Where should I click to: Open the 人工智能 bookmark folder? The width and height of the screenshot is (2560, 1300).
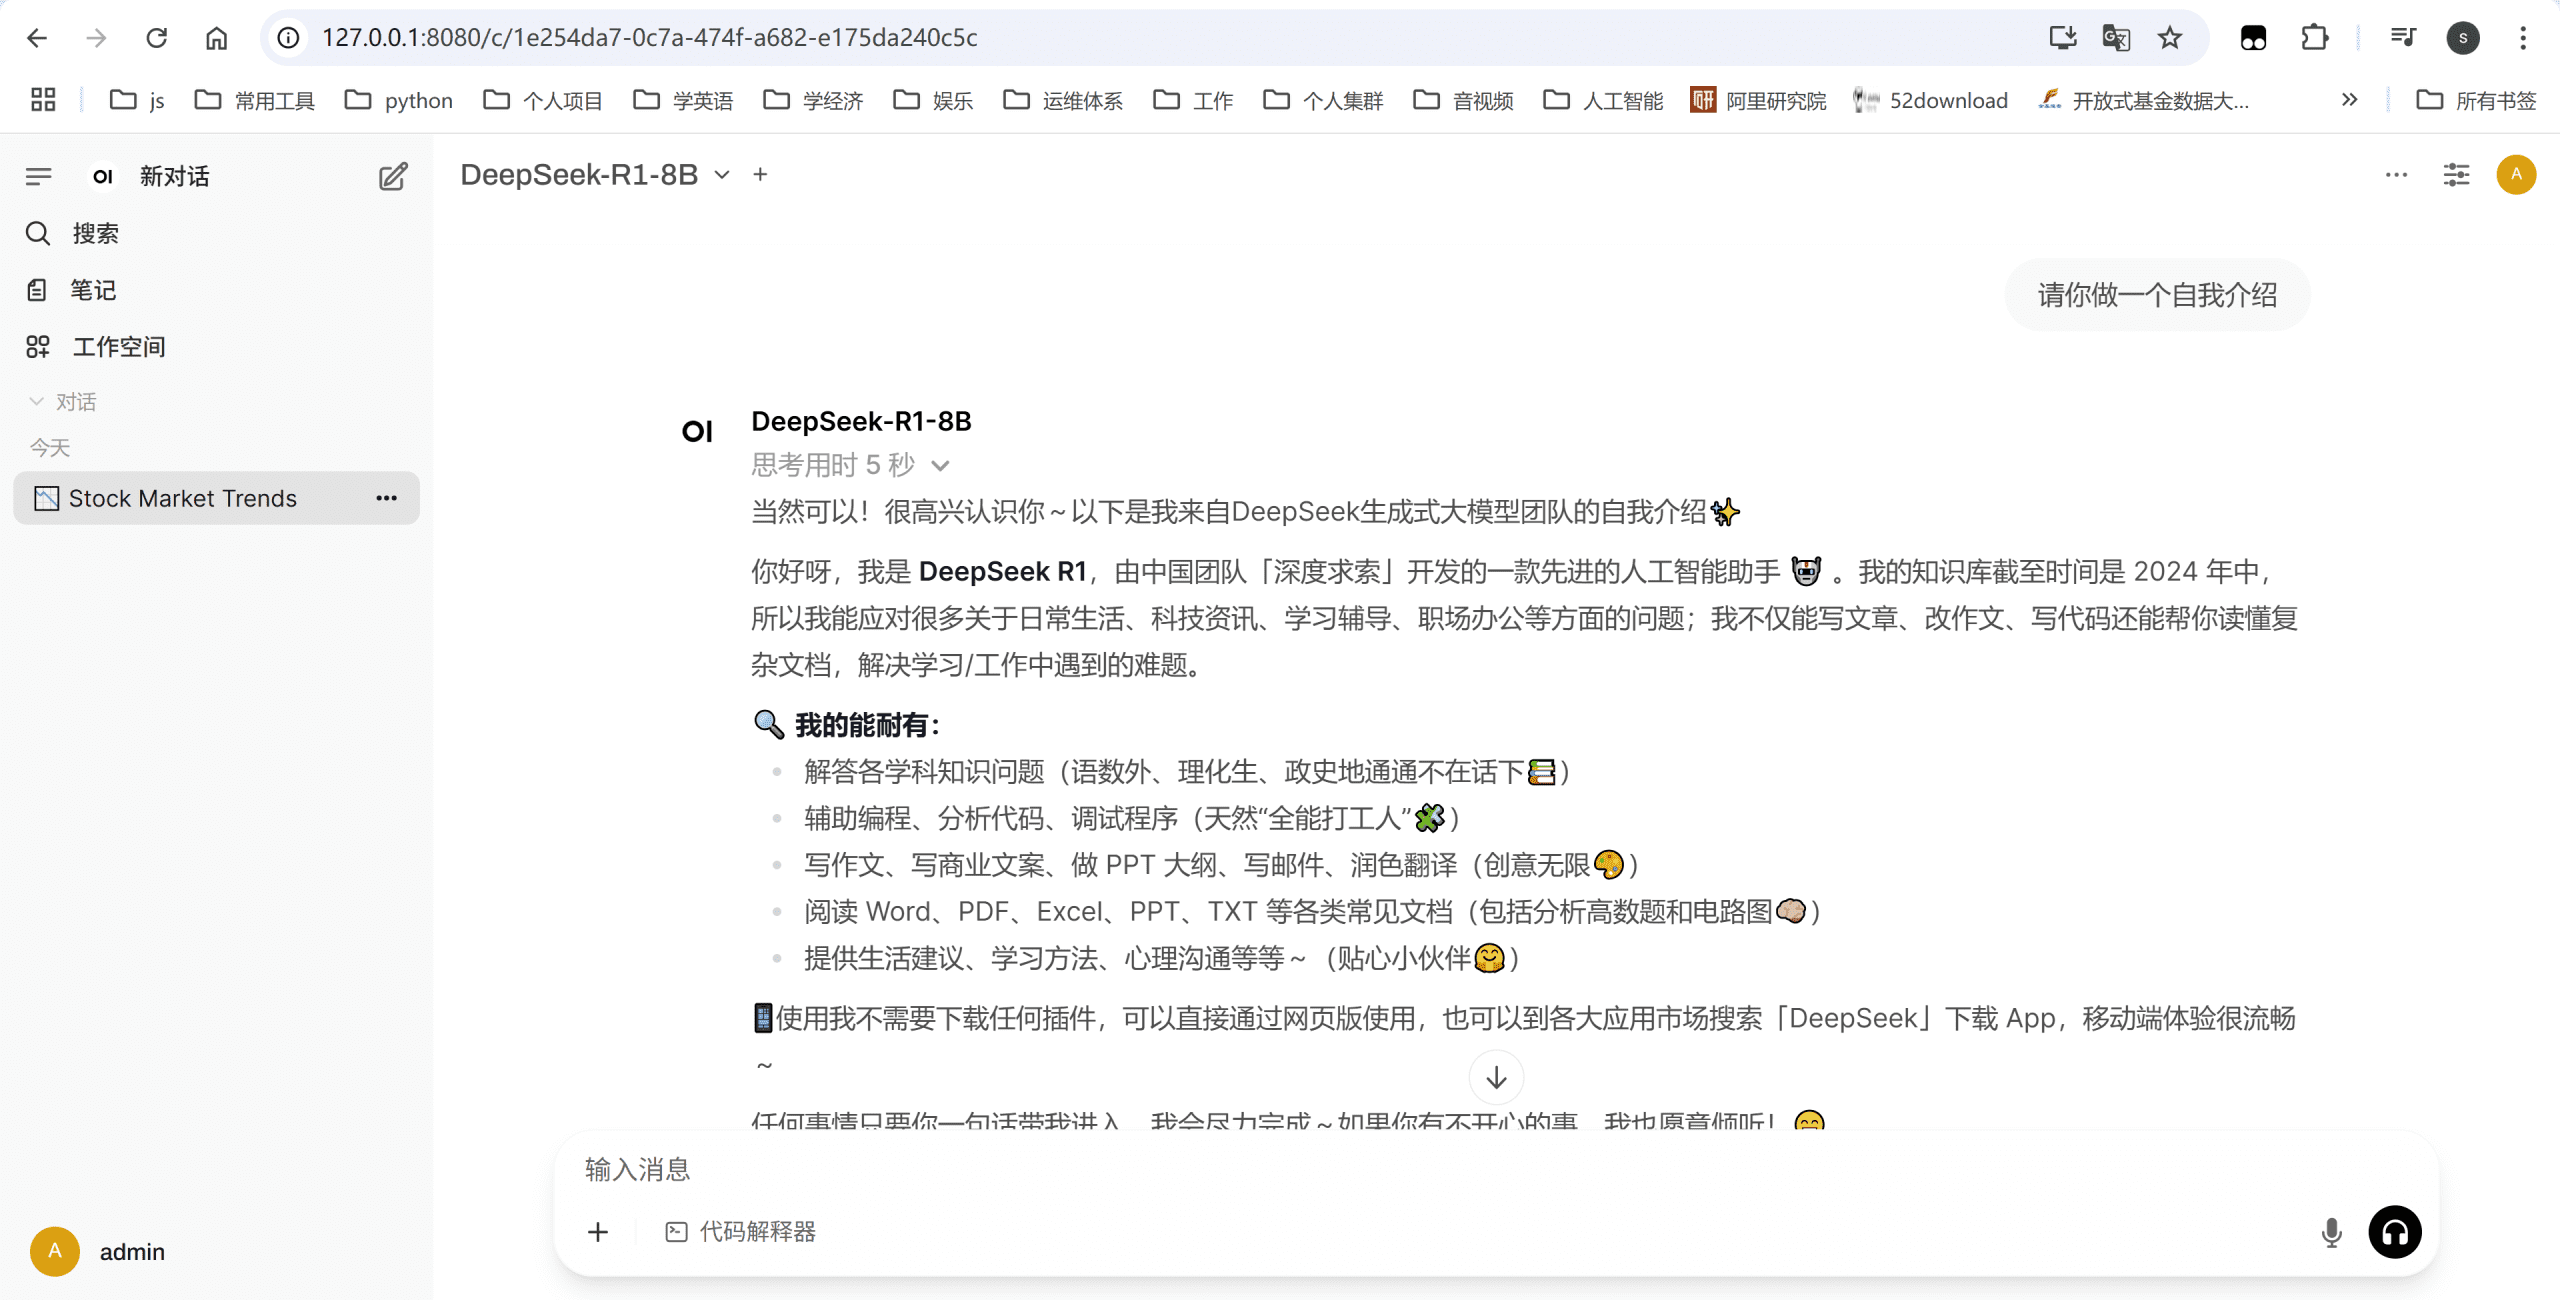tap(1603, 100)
